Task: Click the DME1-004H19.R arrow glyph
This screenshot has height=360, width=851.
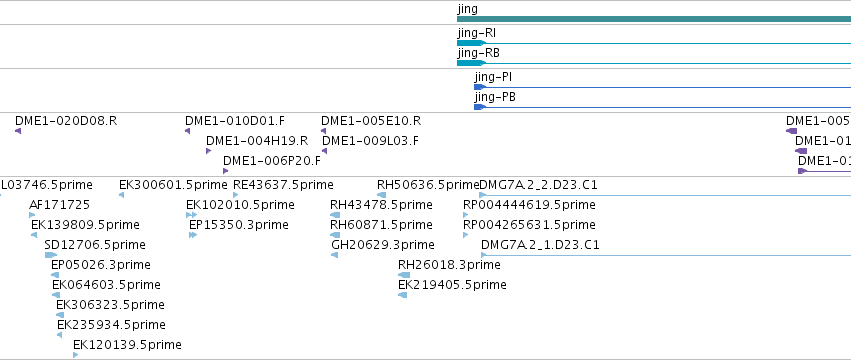Action: 208,151
